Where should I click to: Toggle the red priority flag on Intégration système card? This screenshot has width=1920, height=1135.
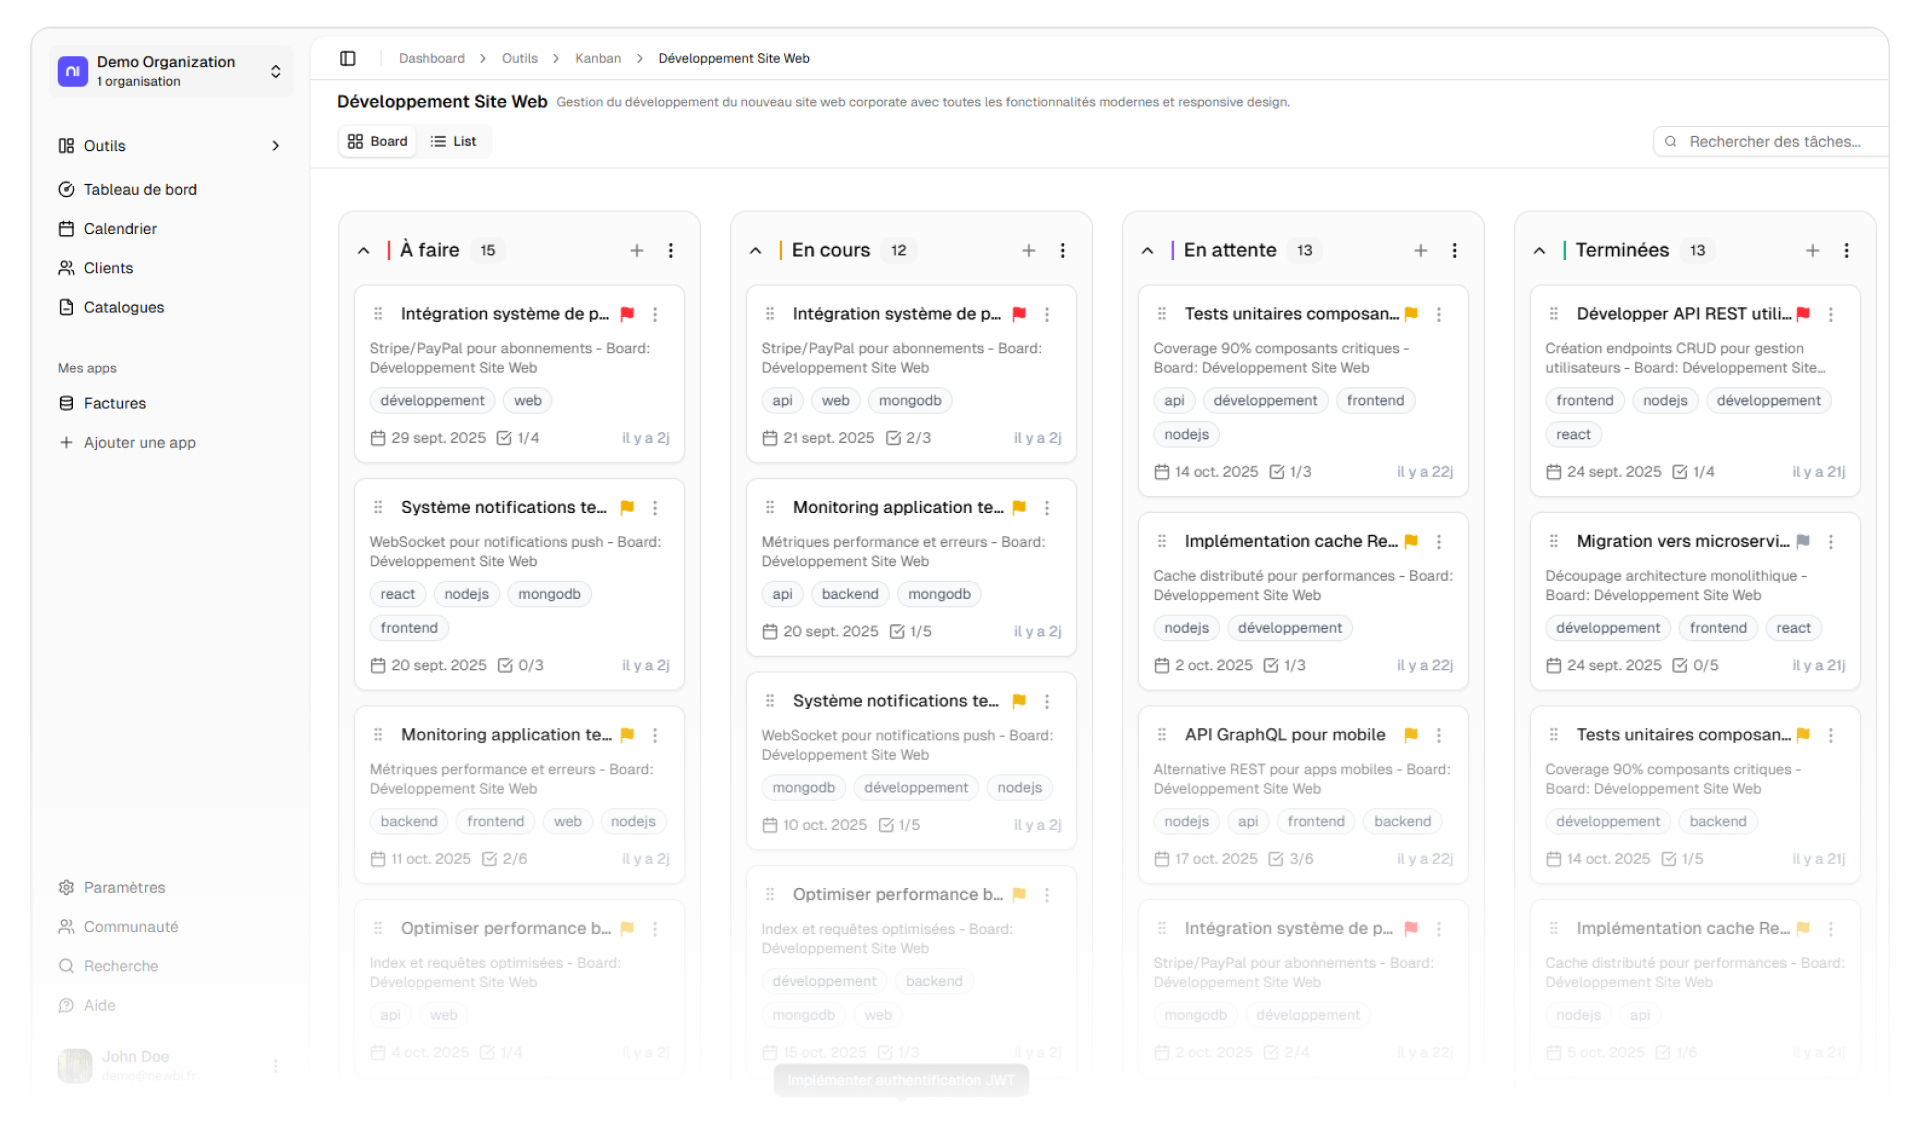[627, 314]
